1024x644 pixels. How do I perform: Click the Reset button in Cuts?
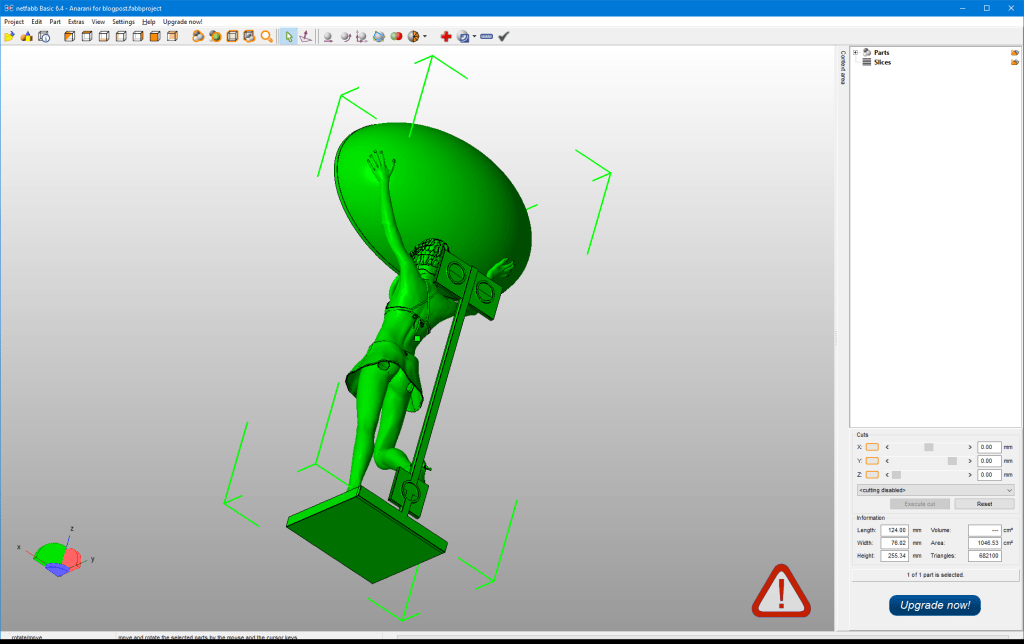pyautogui.click(x=984, y=504)
